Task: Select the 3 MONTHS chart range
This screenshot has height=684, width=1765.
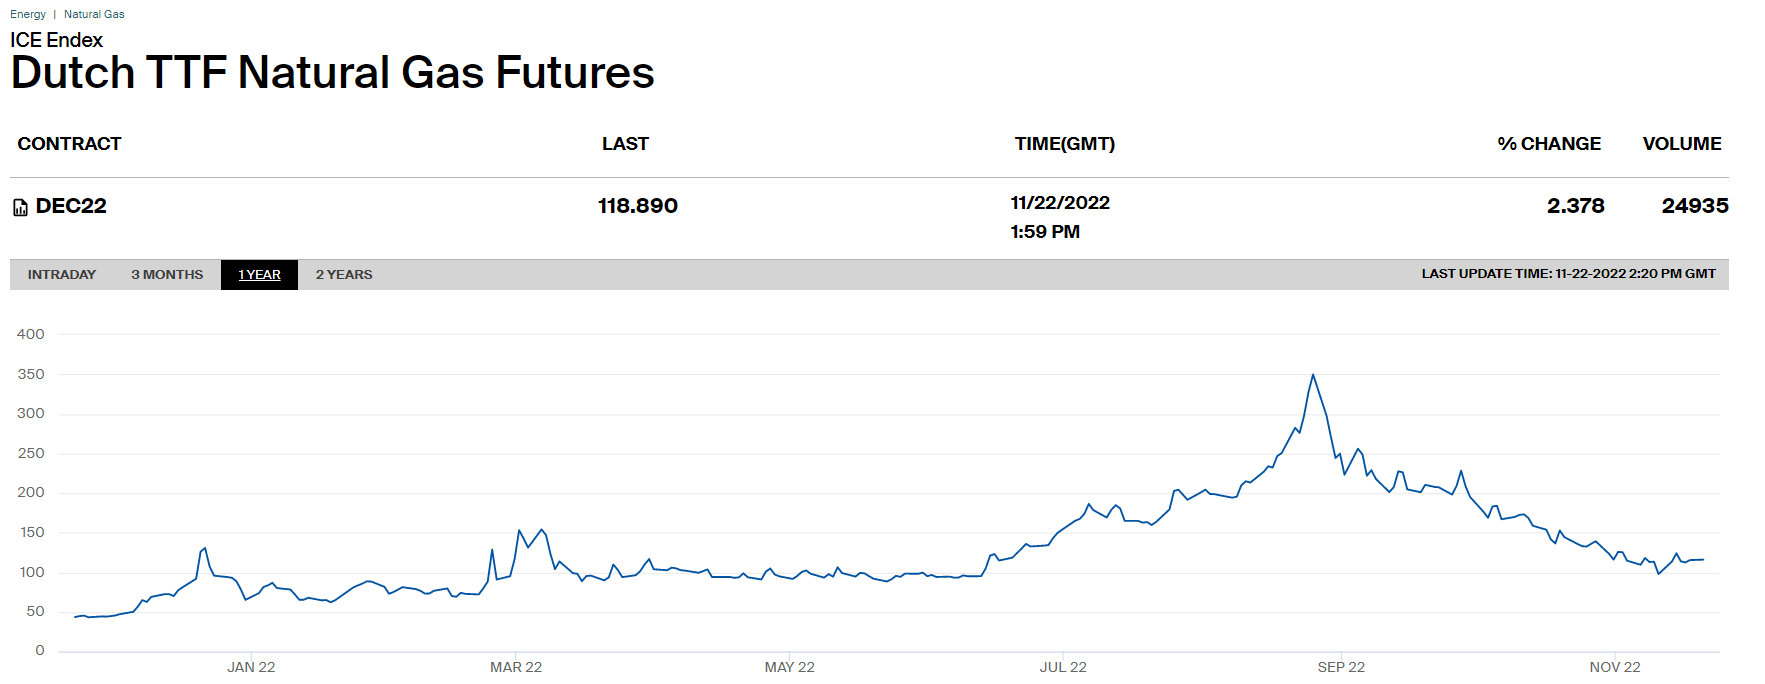Action: [167, 275]
